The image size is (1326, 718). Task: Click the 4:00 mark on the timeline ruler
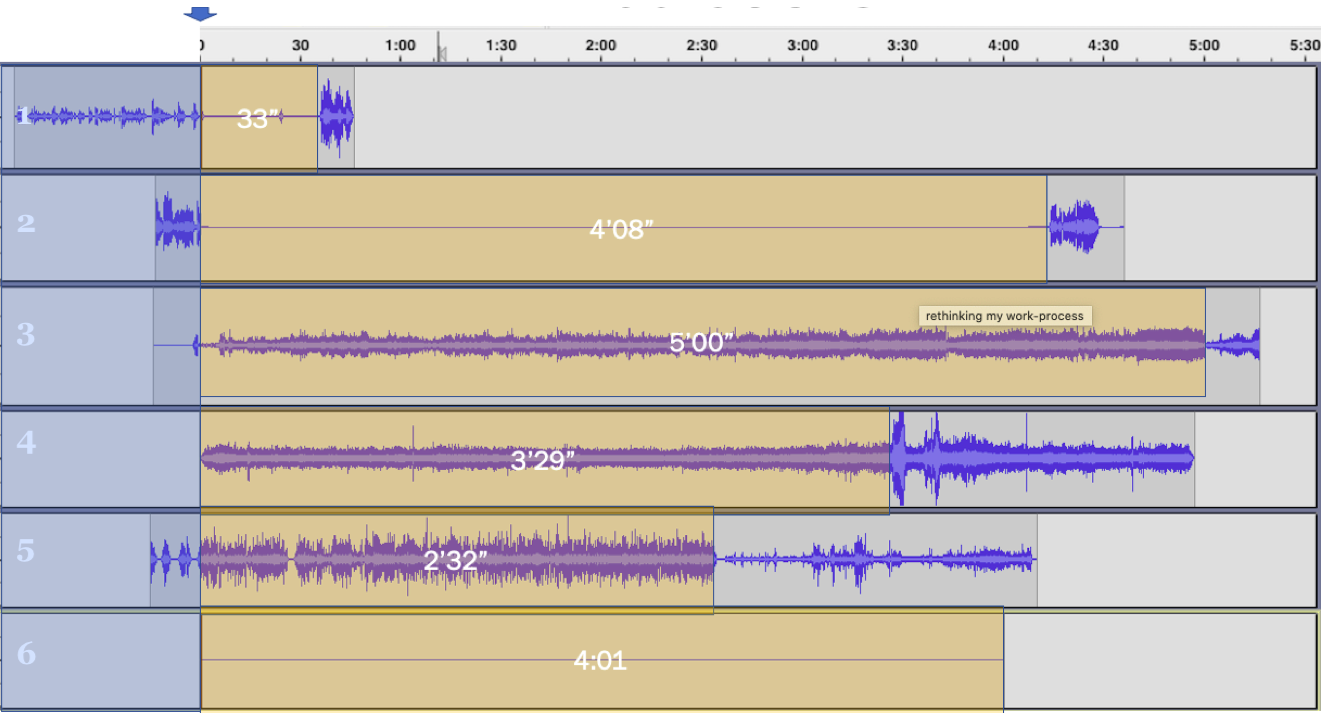click(1003, 45)
